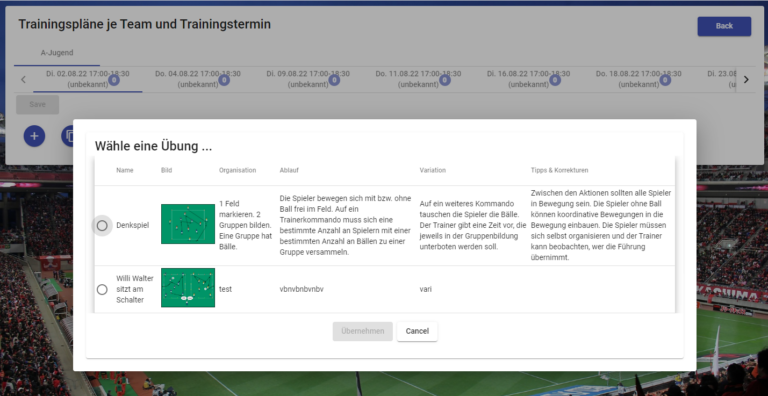Click the 'vbnvbnbvnbv' Ablauf cell
The width and height of the screenshot is (768, 396).
302,289
